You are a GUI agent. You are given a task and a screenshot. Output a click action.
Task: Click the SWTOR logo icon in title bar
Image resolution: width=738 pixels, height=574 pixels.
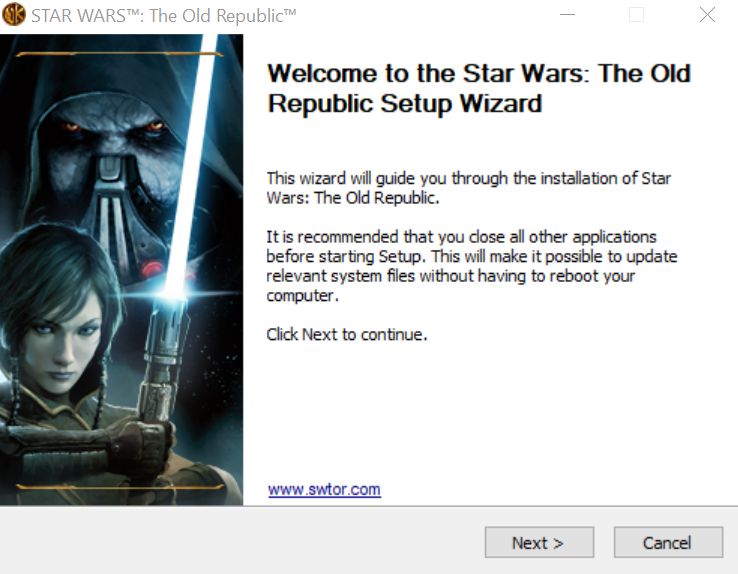click(x=14, y=15)
